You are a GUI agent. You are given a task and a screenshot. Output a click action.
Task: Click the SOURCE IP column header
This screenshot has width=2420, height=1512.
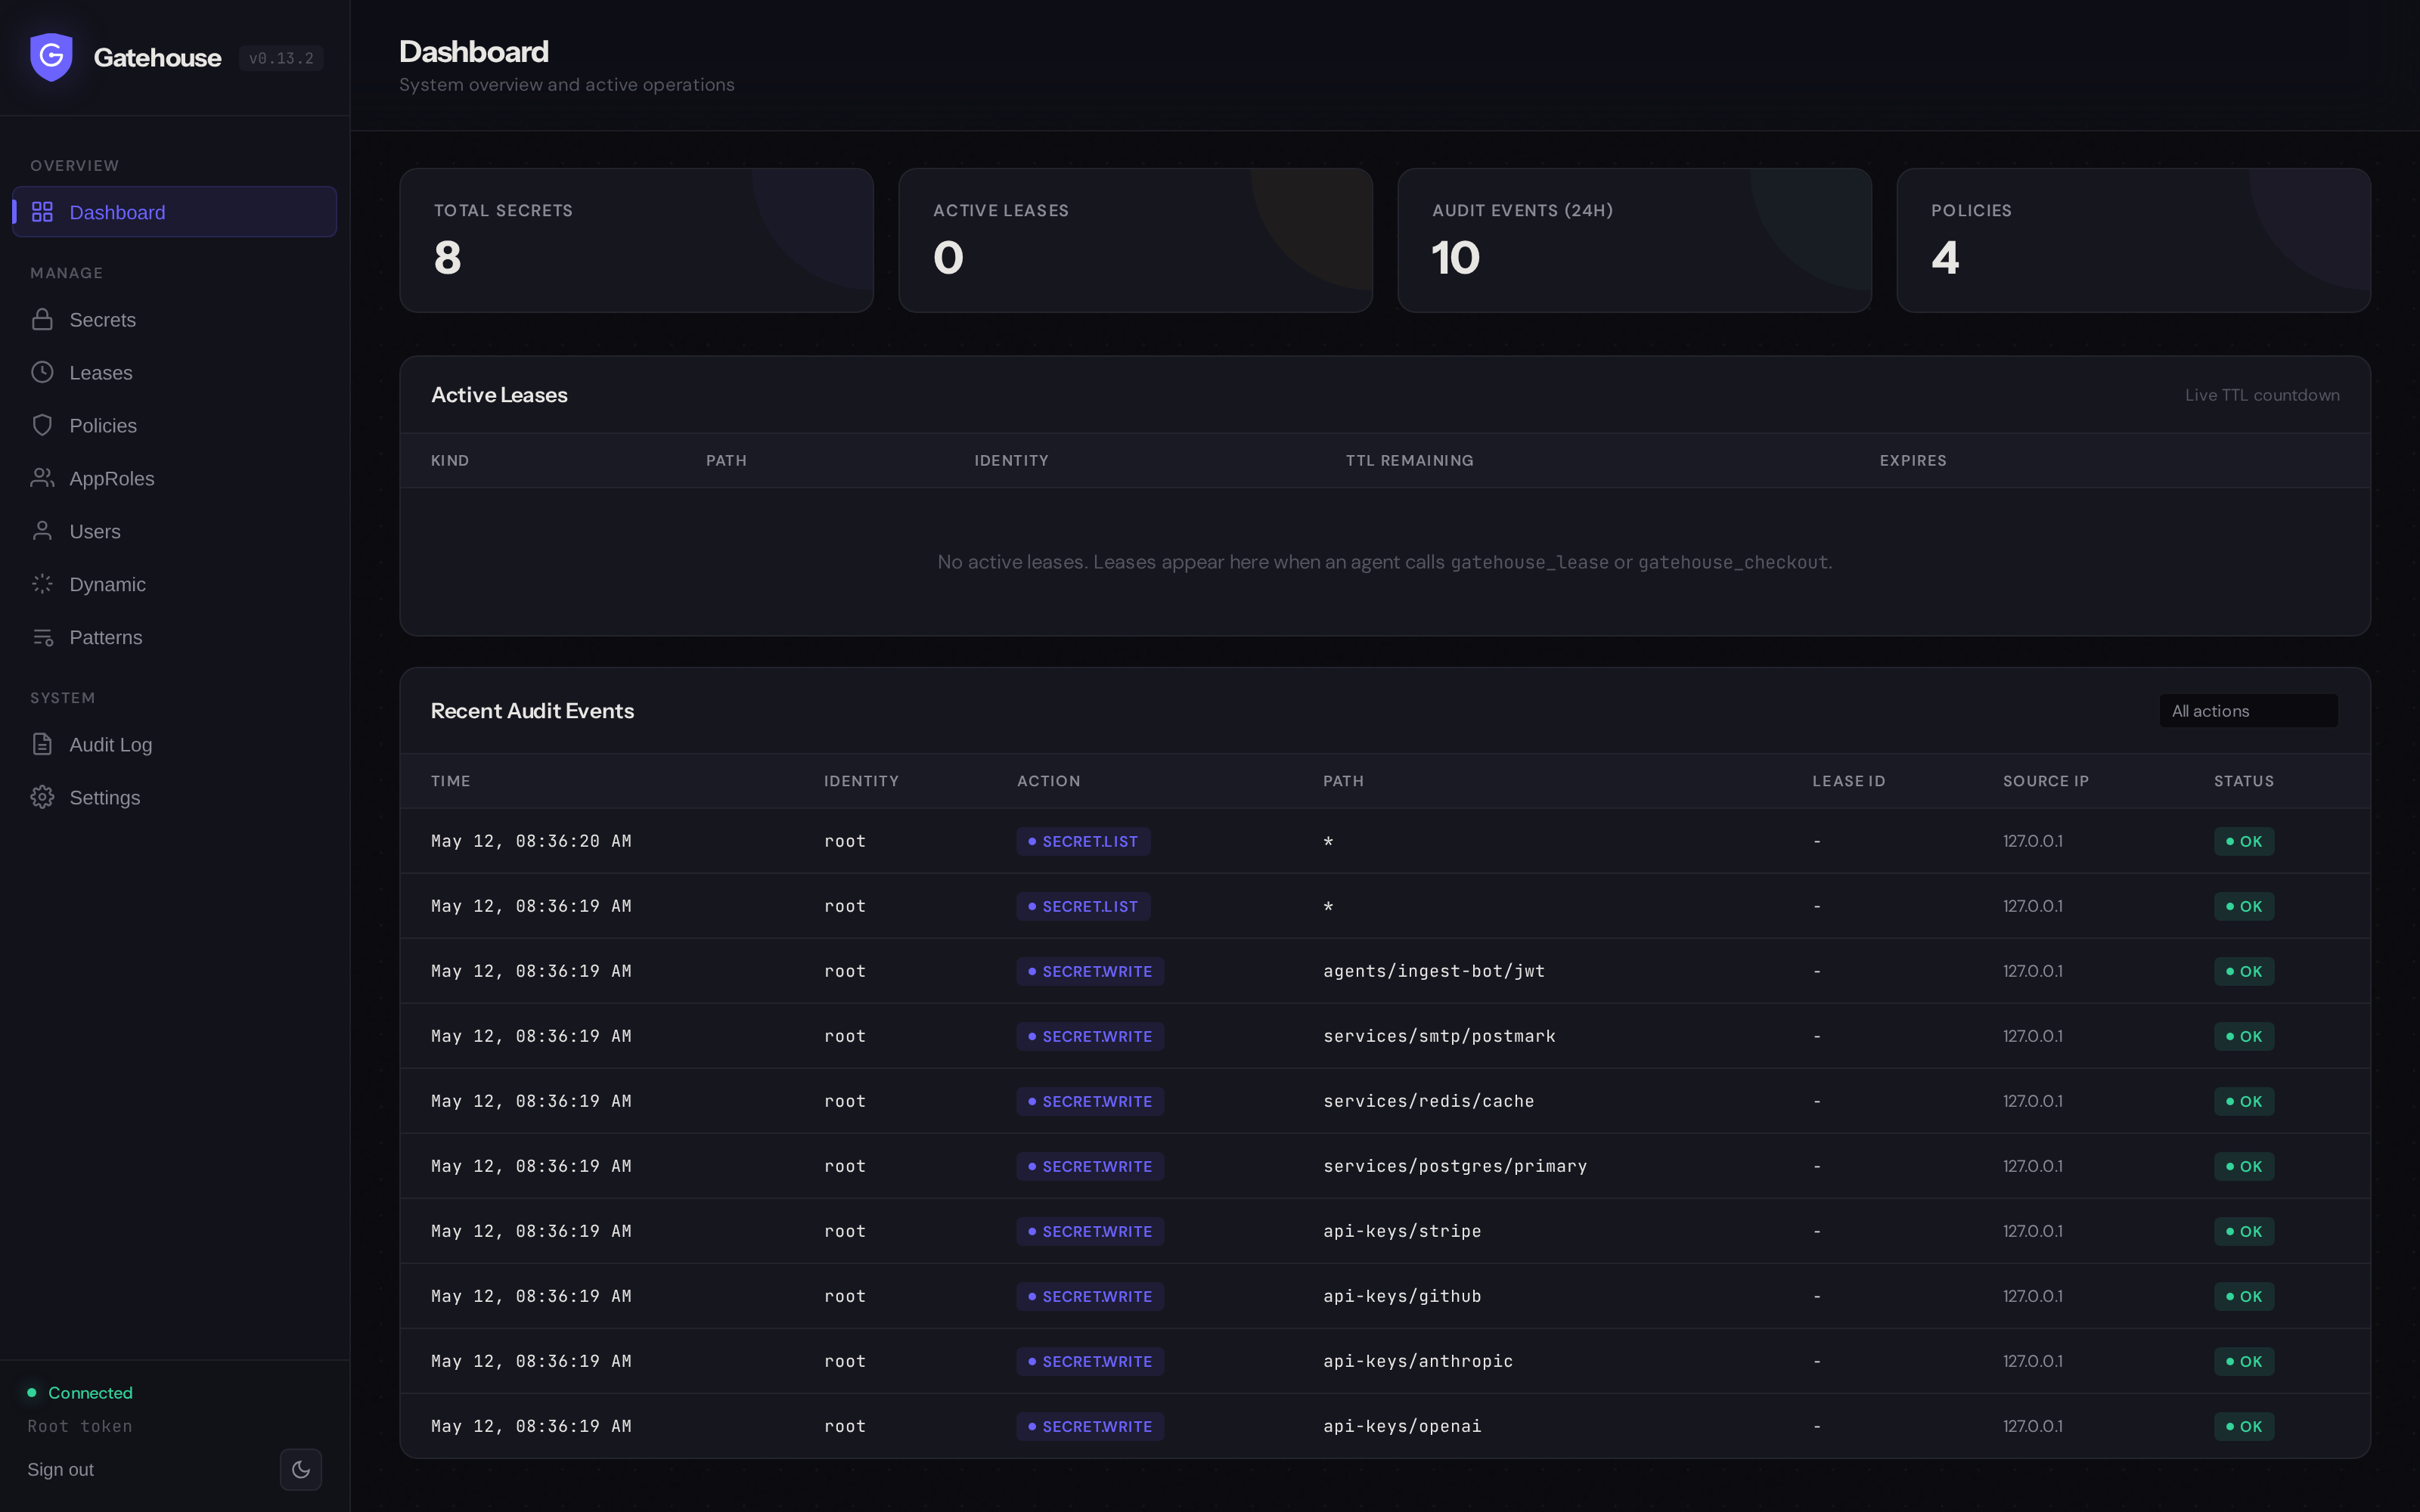(2045, 781)
